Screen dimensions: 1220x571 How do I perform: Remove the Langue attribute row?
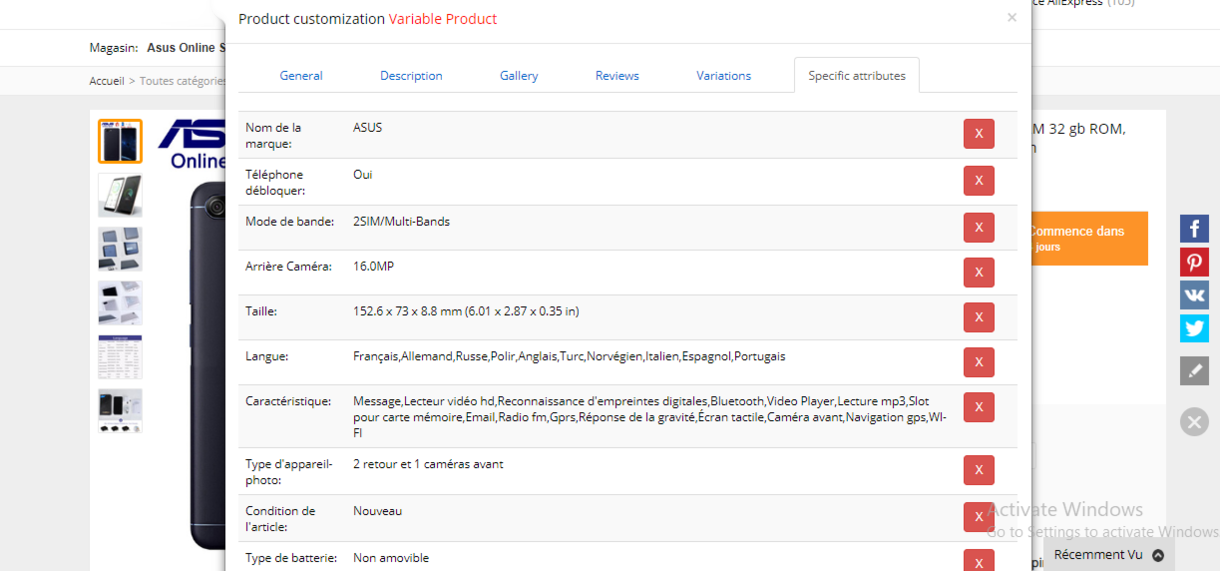(978, 362)
